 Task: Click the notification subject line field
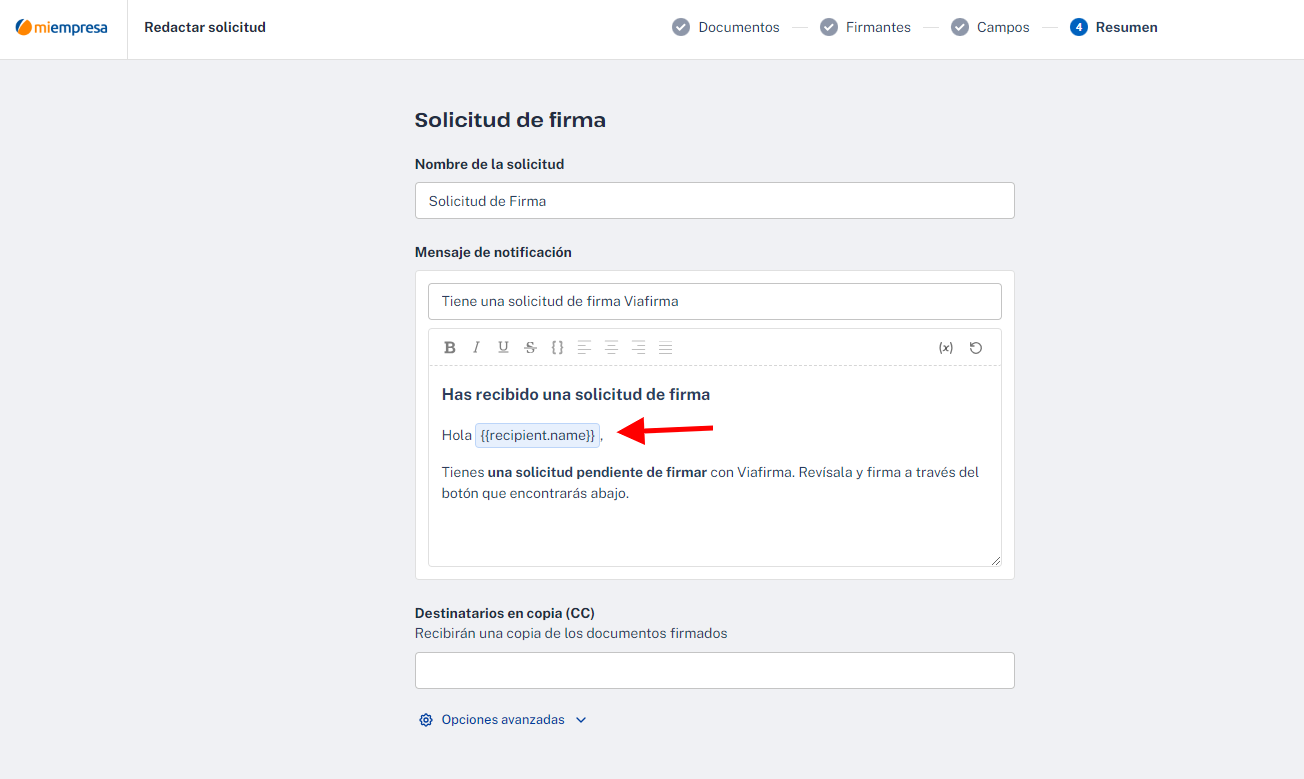[x=715, y=301]
